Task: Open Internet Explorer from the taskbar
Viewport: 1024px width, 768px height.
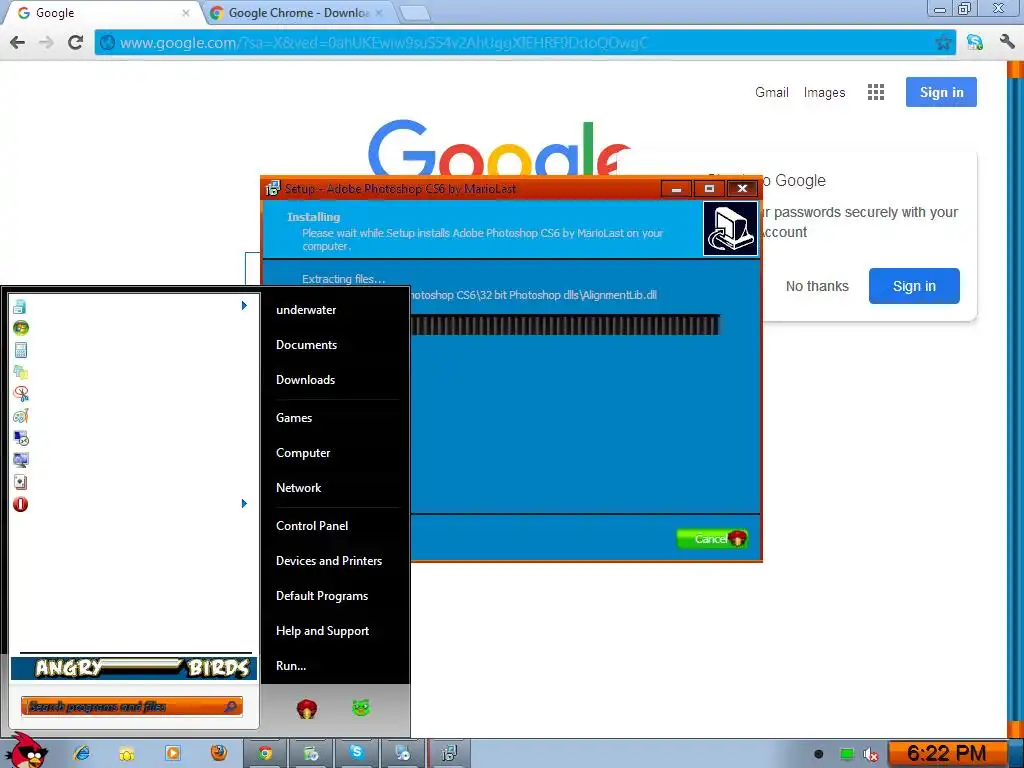Action: click(82, 753)
